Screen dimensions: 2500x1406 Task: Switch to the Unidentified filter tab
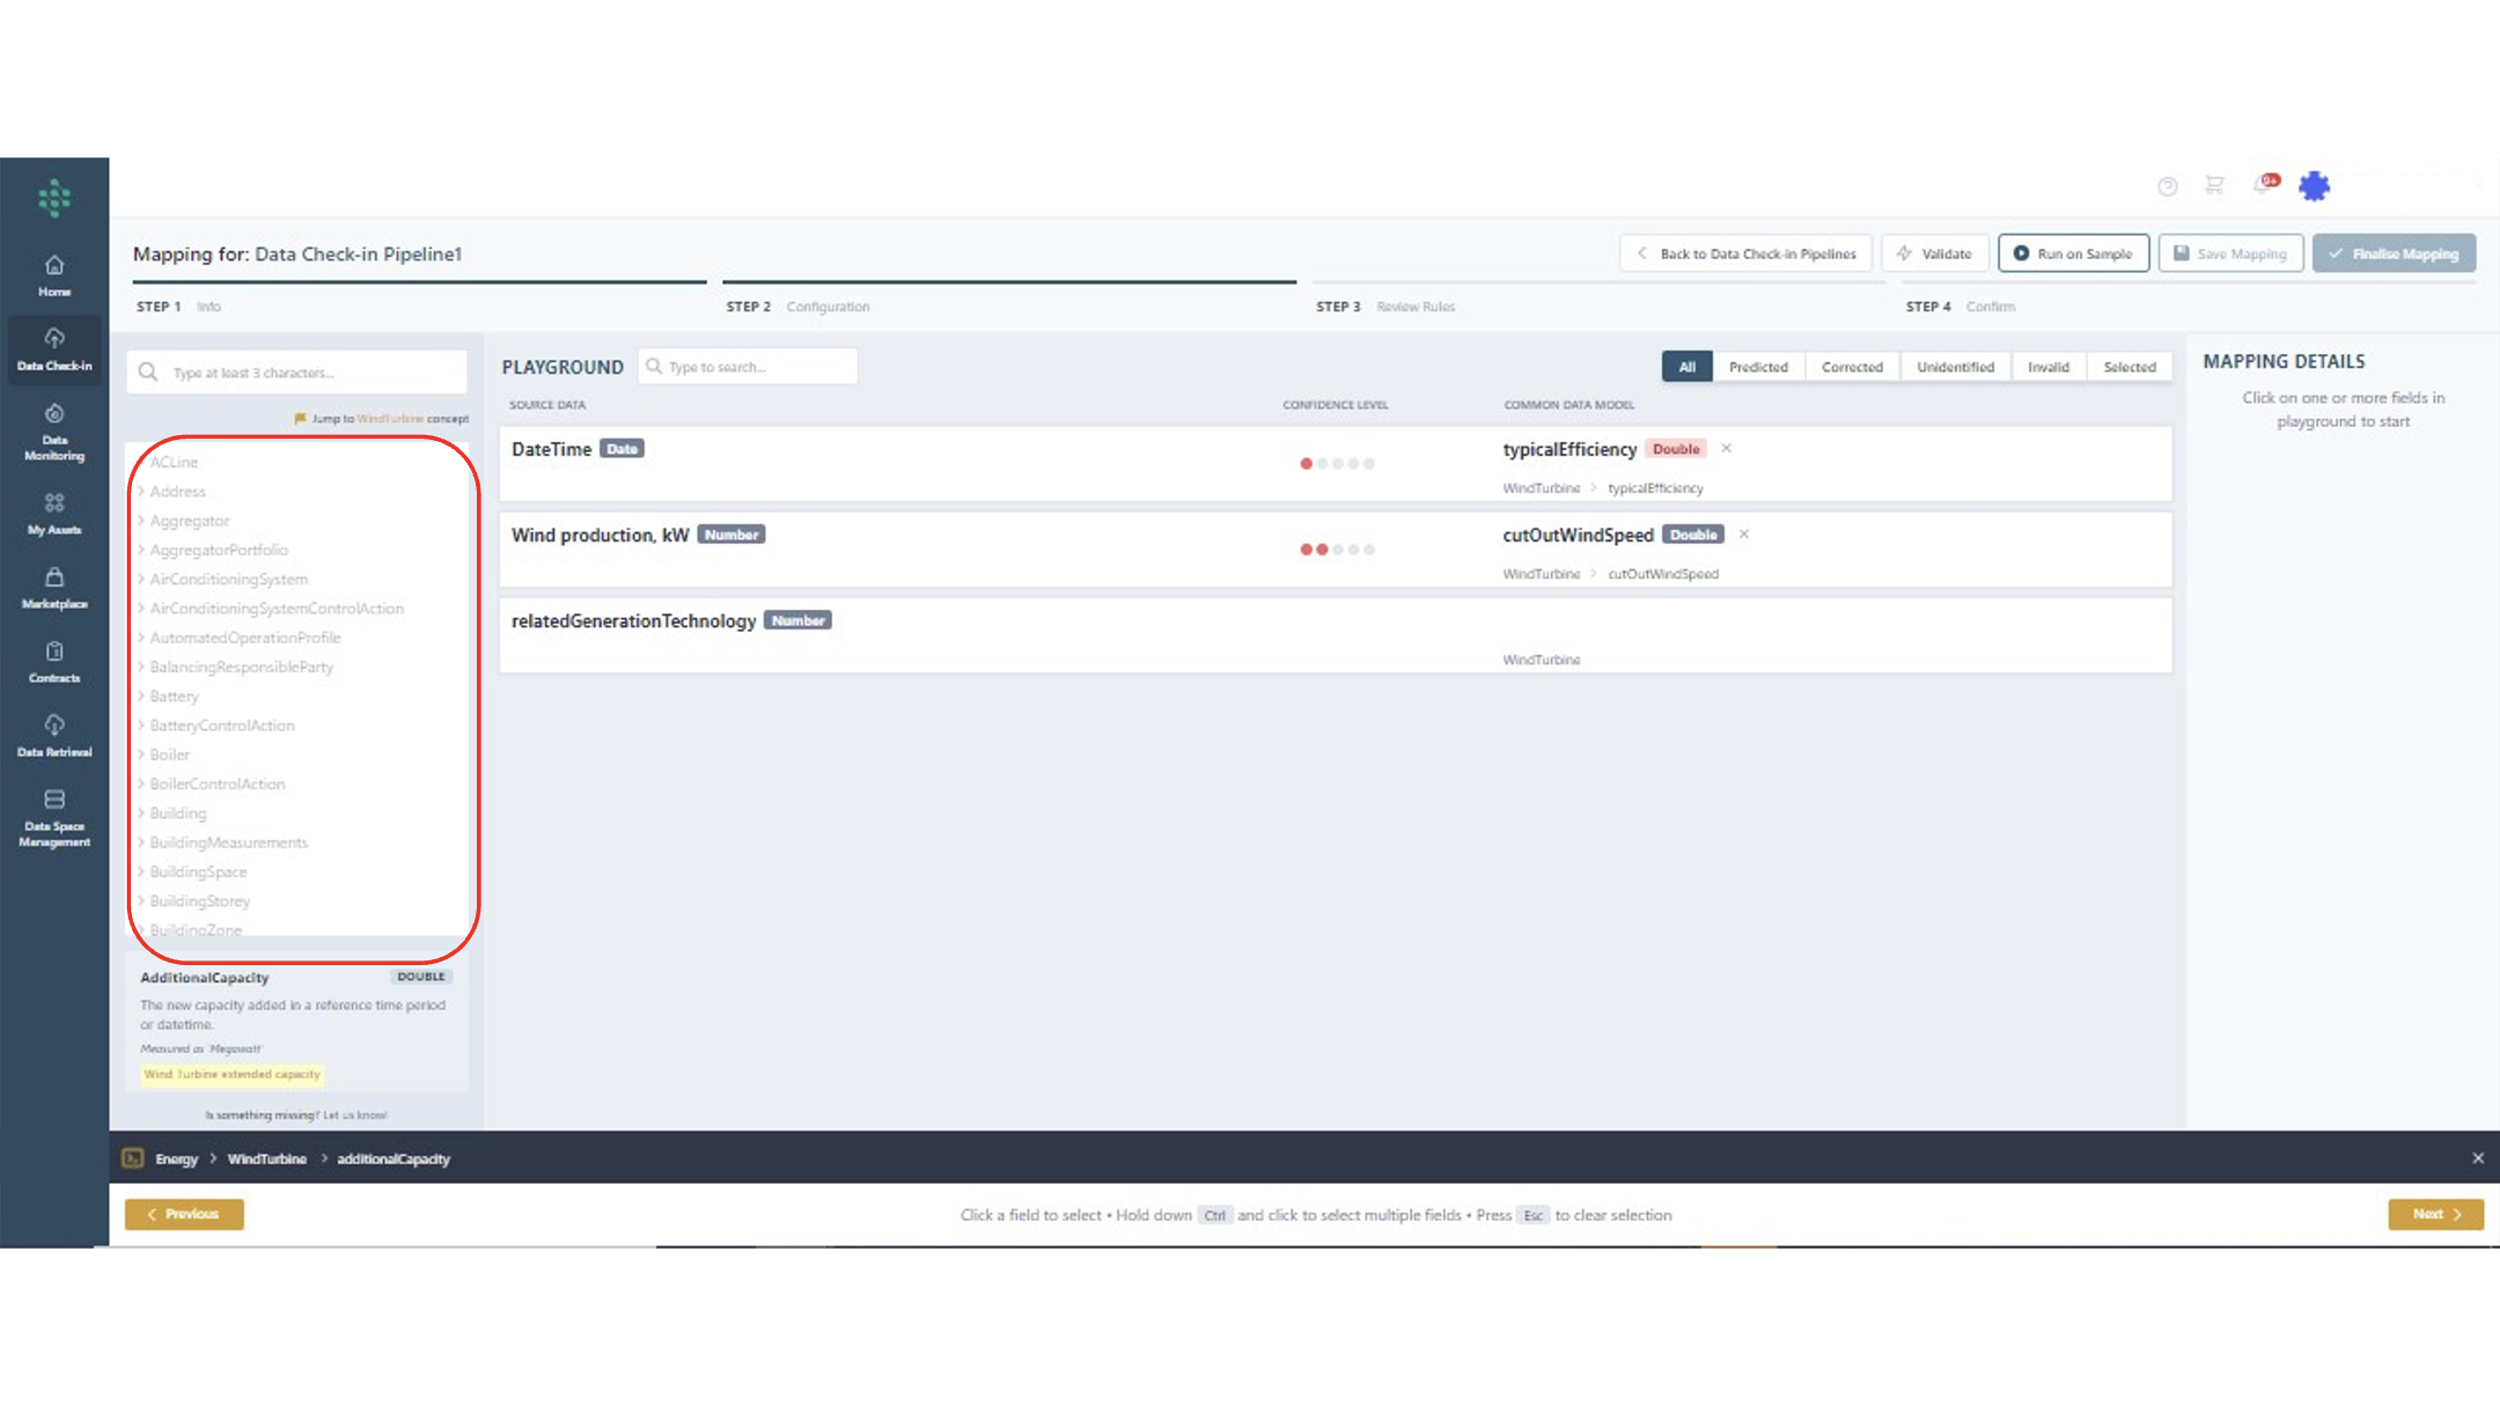(x=1954, y=367)
